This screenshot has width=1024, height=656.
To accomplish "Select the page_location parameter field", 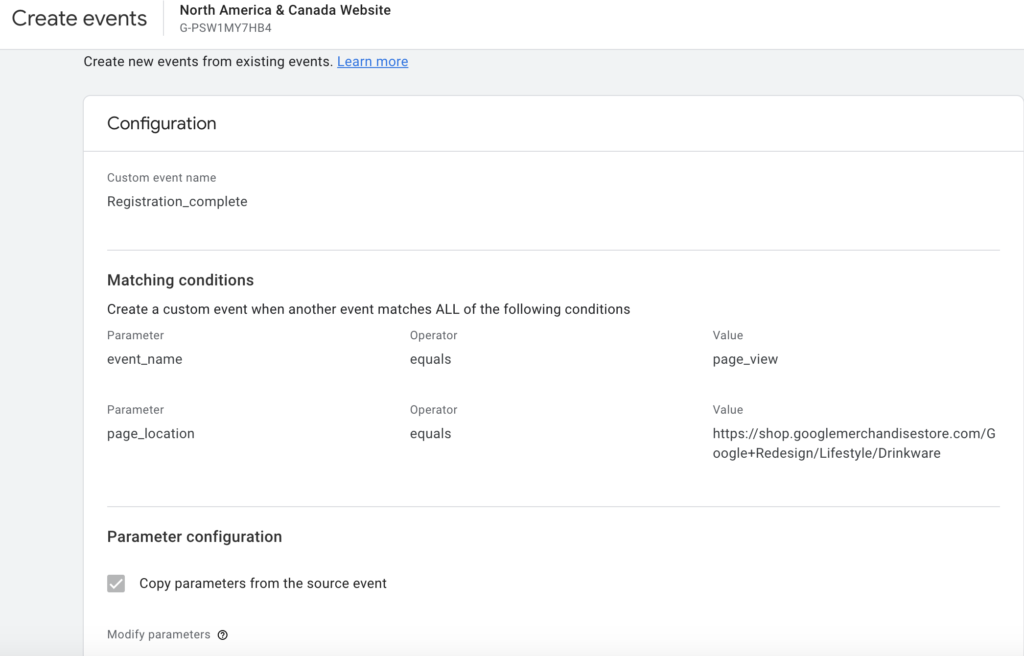I will click(x=150, y=434).
